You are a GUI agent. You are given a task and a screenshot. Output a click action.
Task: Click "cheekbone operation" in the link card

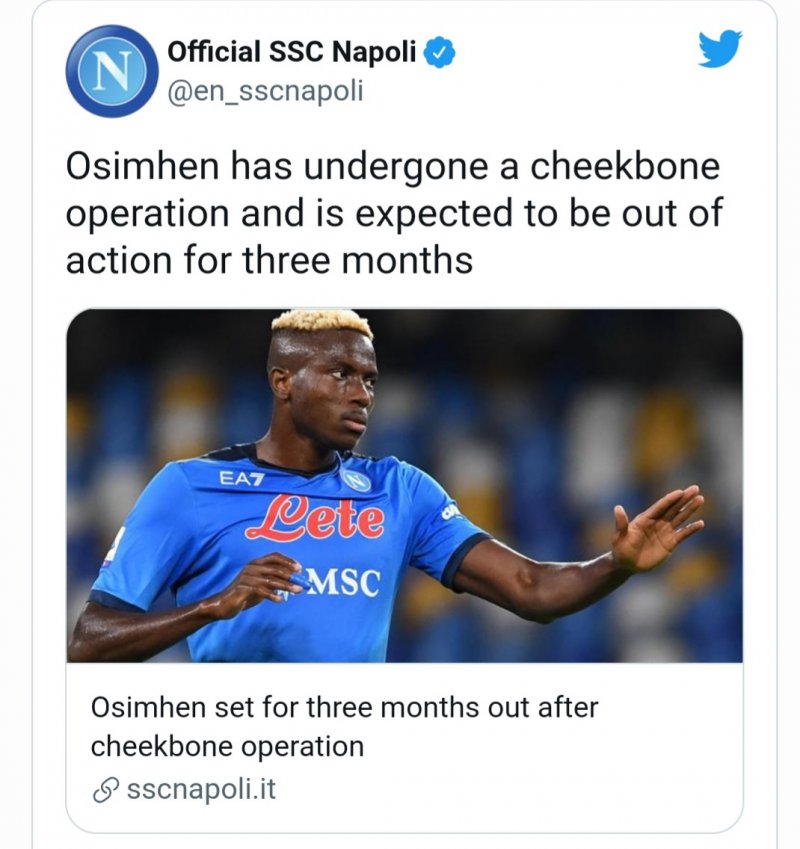[x=227, y=746]
